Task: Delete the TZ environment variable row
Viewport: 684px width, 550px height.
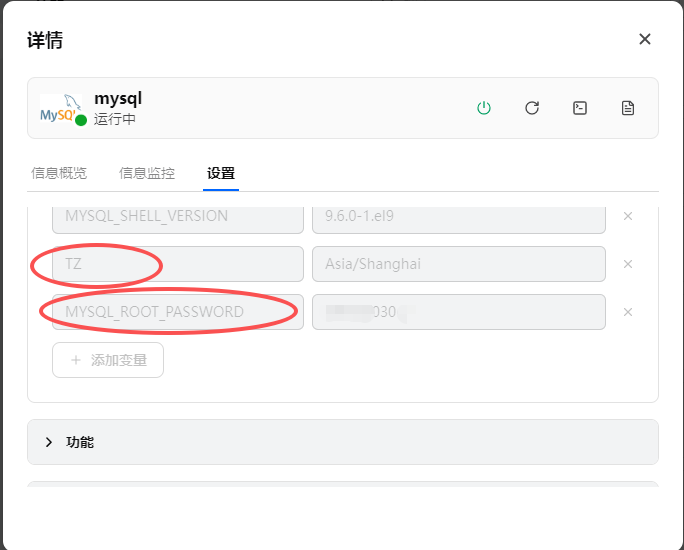Action: pyautogui.click(x=628, y=264)
